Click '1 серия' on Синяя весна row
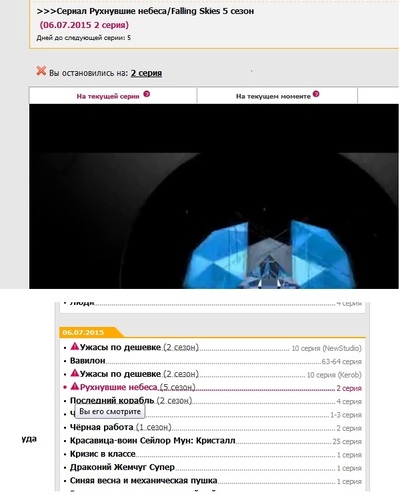This screenshot has width=400, height=494. pos(349,482)
